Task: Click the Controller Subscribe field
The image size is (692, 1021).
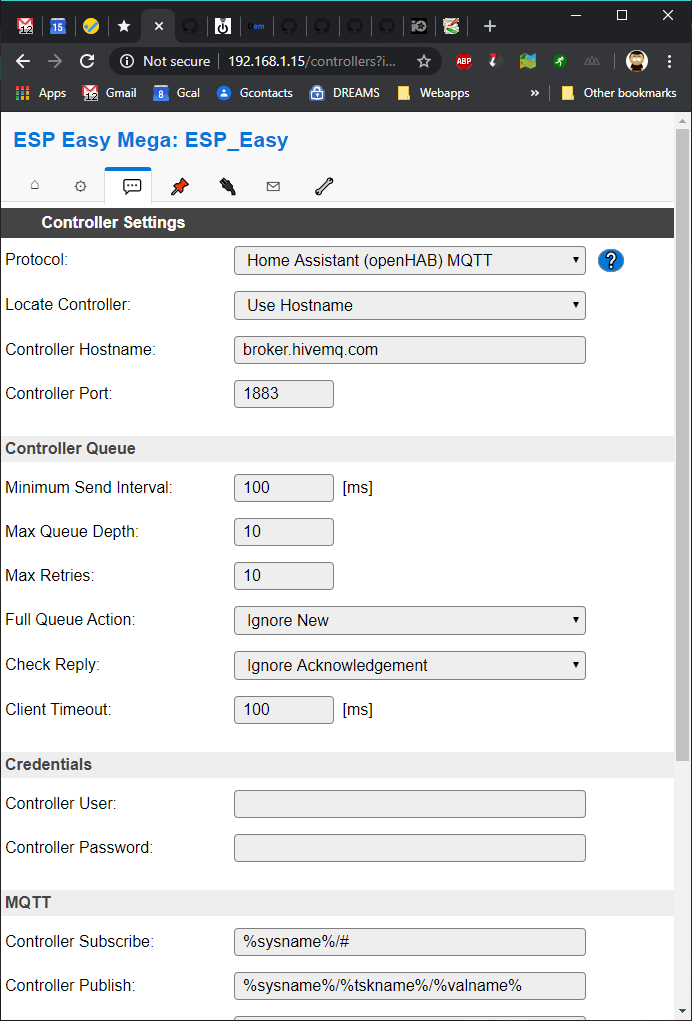Action: 410,942
